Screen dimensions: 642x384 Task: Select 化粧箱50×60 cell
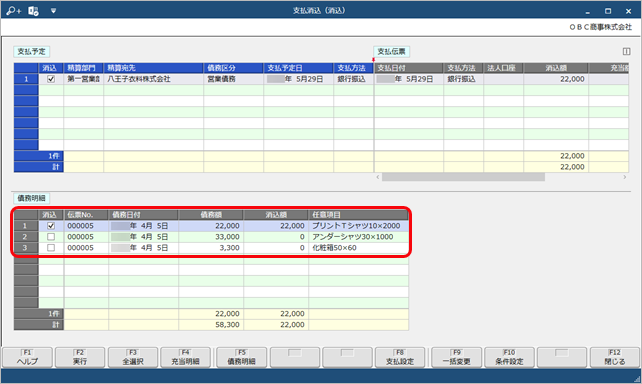coord(358,248)
